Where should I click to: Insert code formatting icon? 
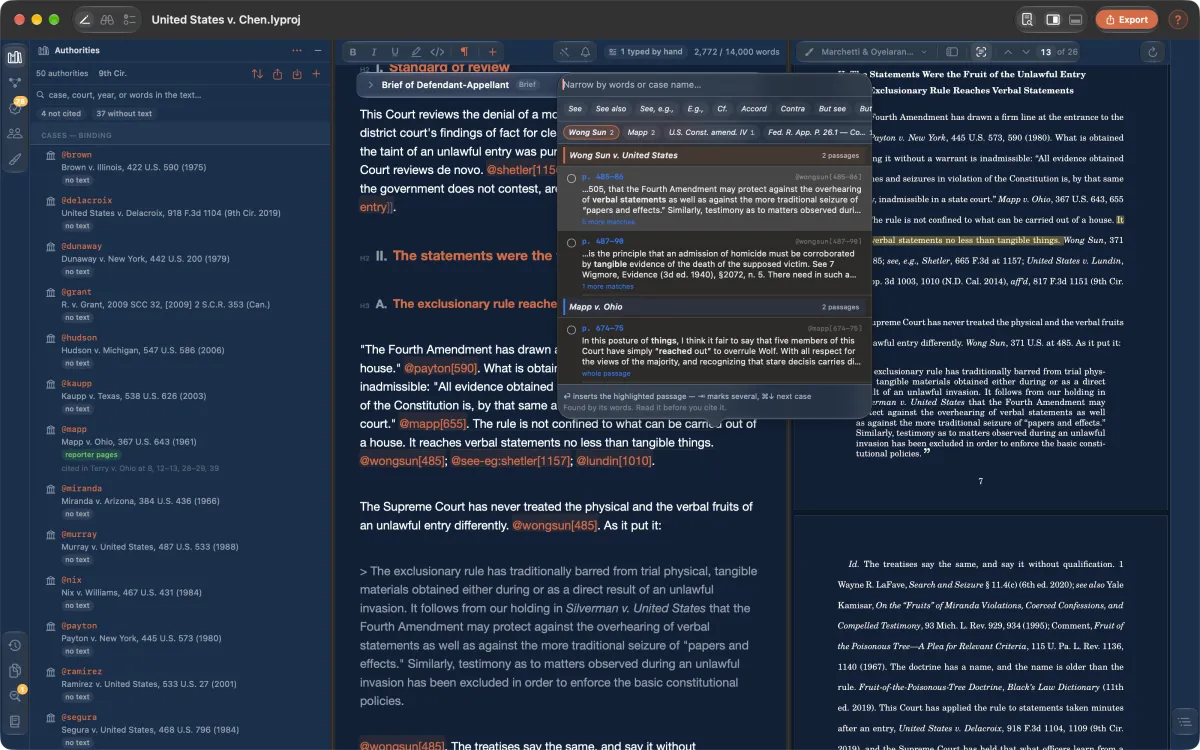coord(437,52)
